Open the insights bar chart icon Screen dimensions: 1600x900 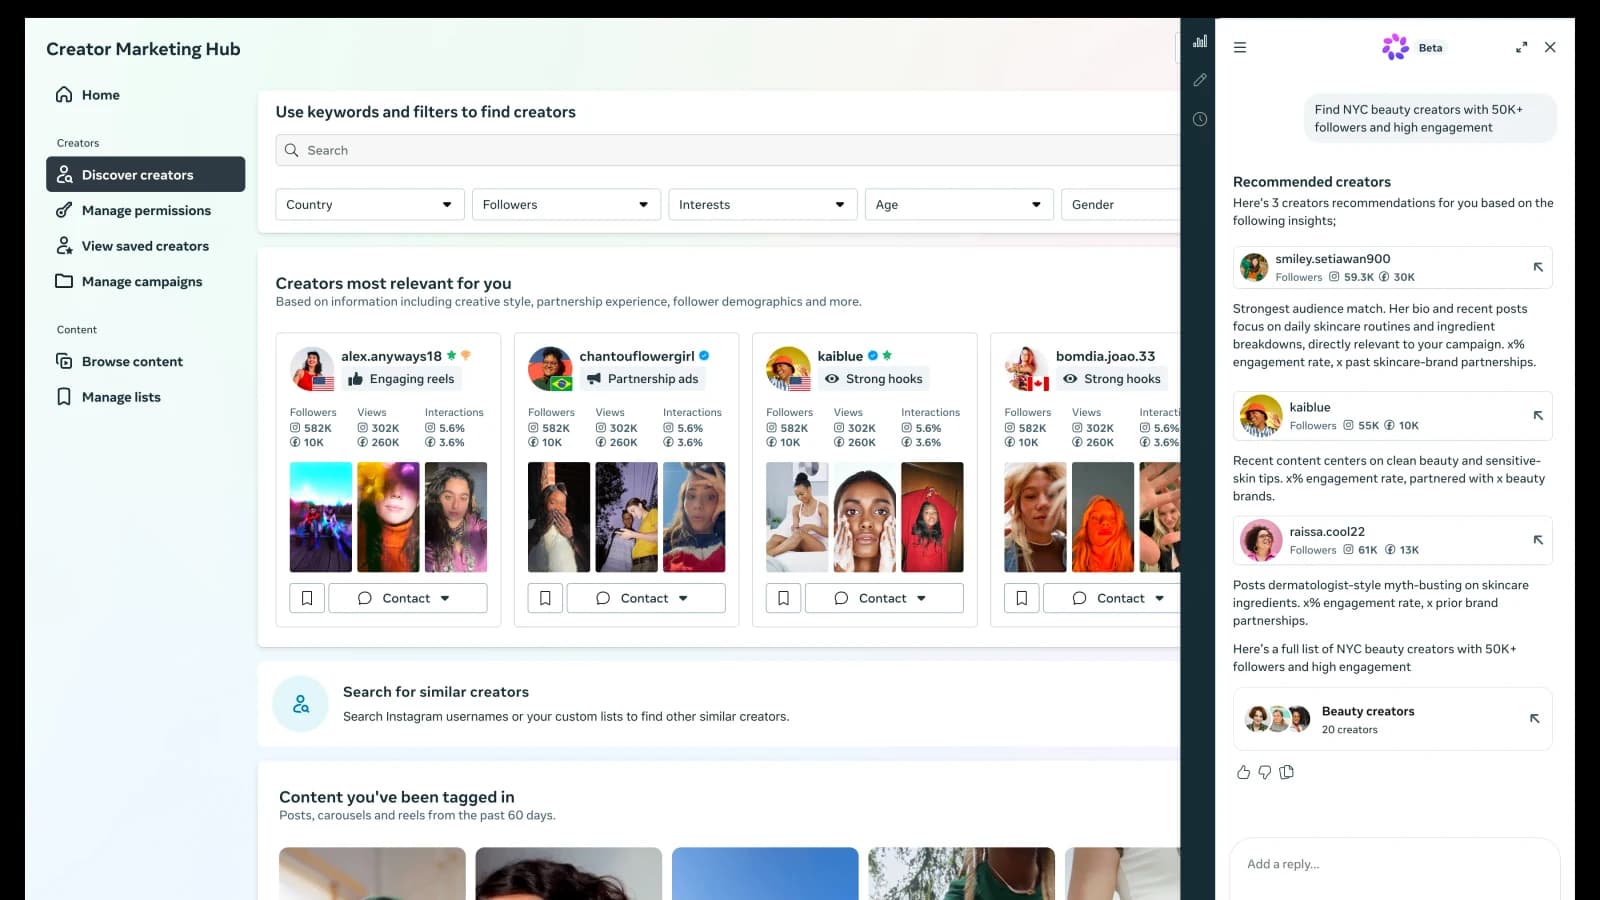(x=1200, y=41)
